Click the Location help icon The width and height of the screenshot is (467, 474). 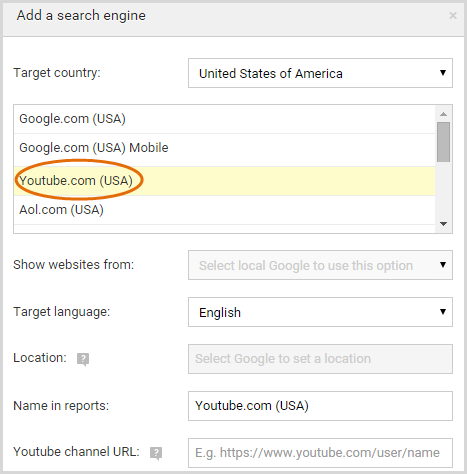point(83,359)
